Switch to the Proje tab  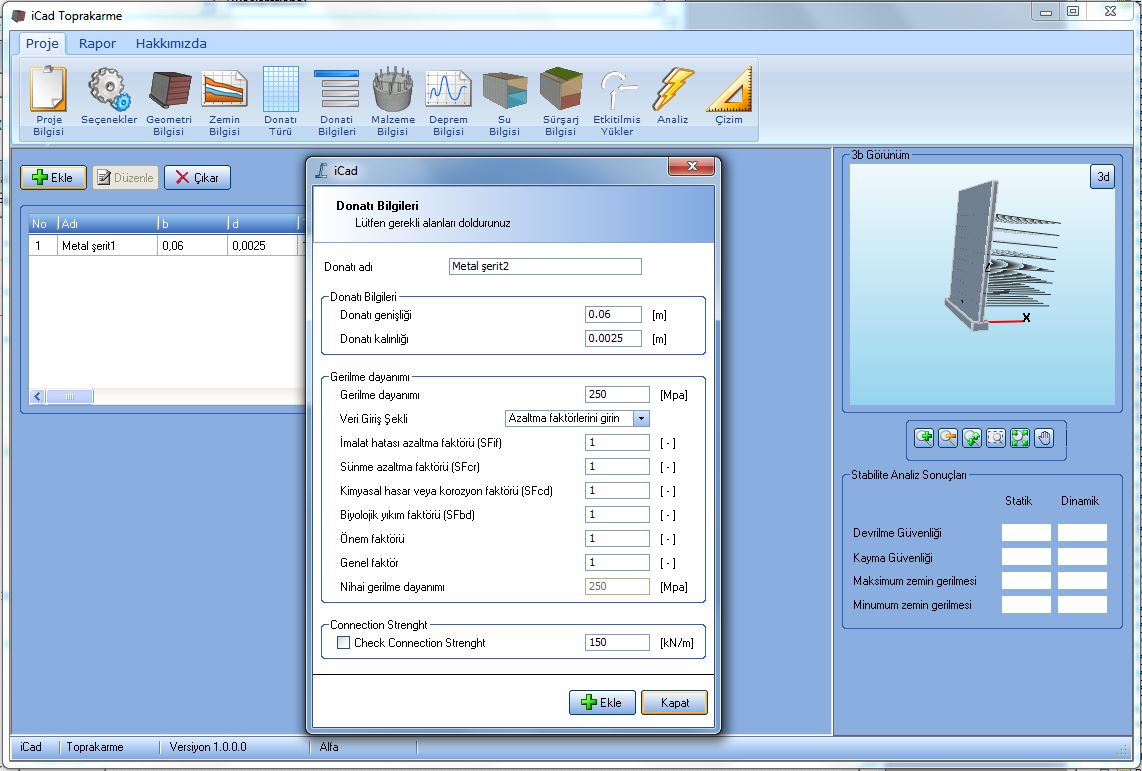pos(42,43)
